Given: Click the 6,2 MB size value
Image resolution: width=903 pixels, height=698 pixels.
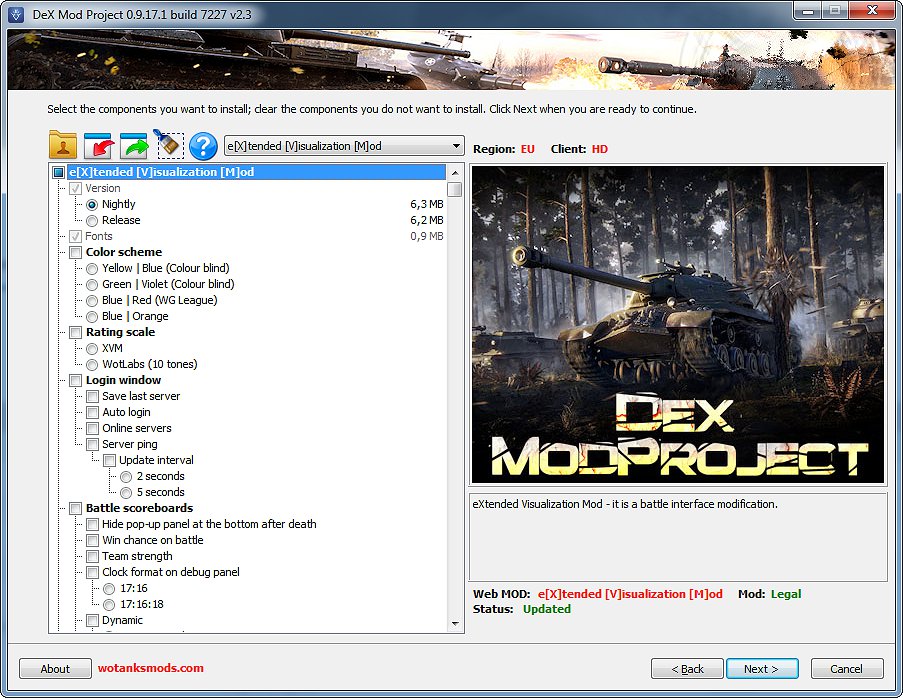Looking at the screenshot, I should click(x=427, y=221).
